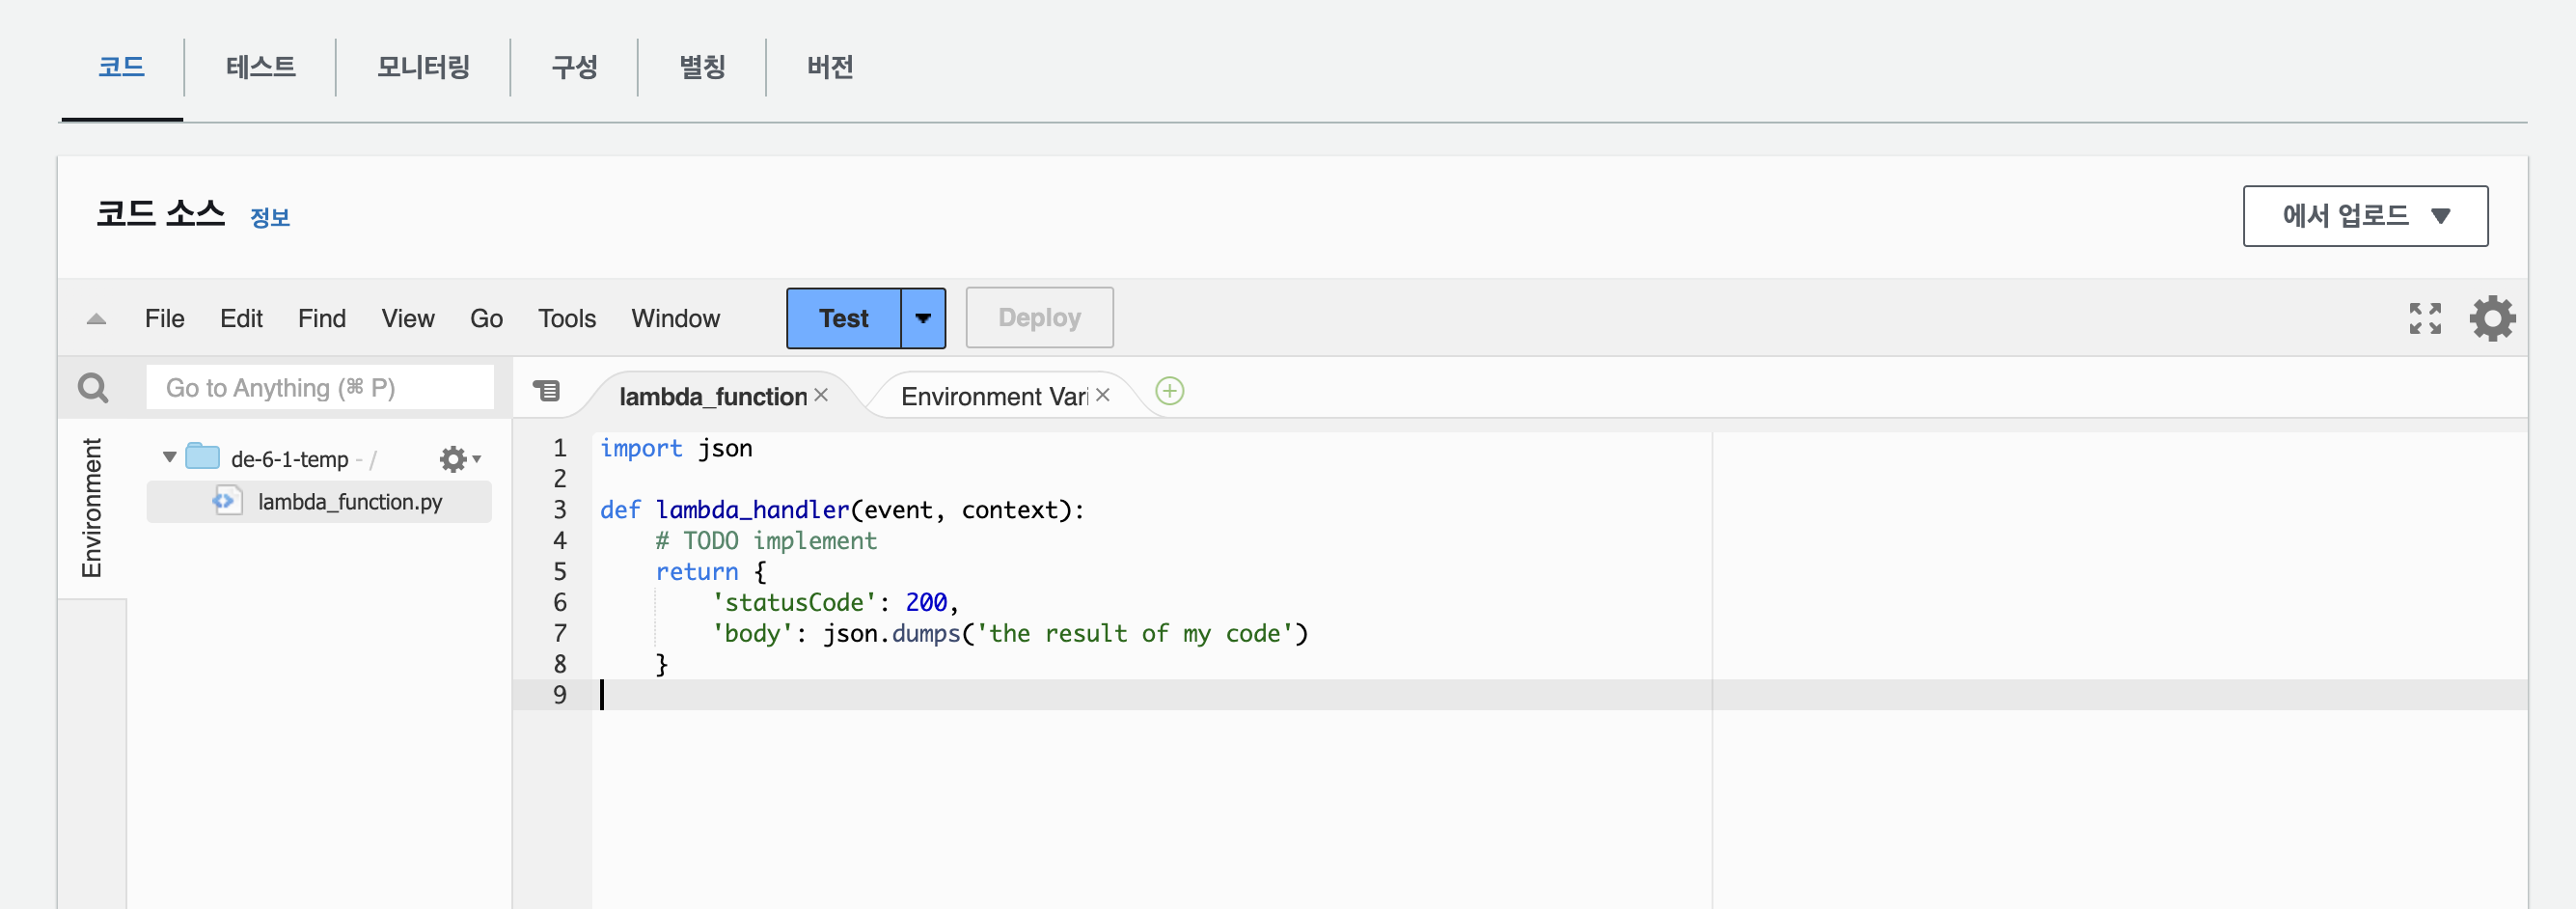Click the tab list icon left of tabs
The width and height of the screenshot is (2576, 909).
pos(546,391)
